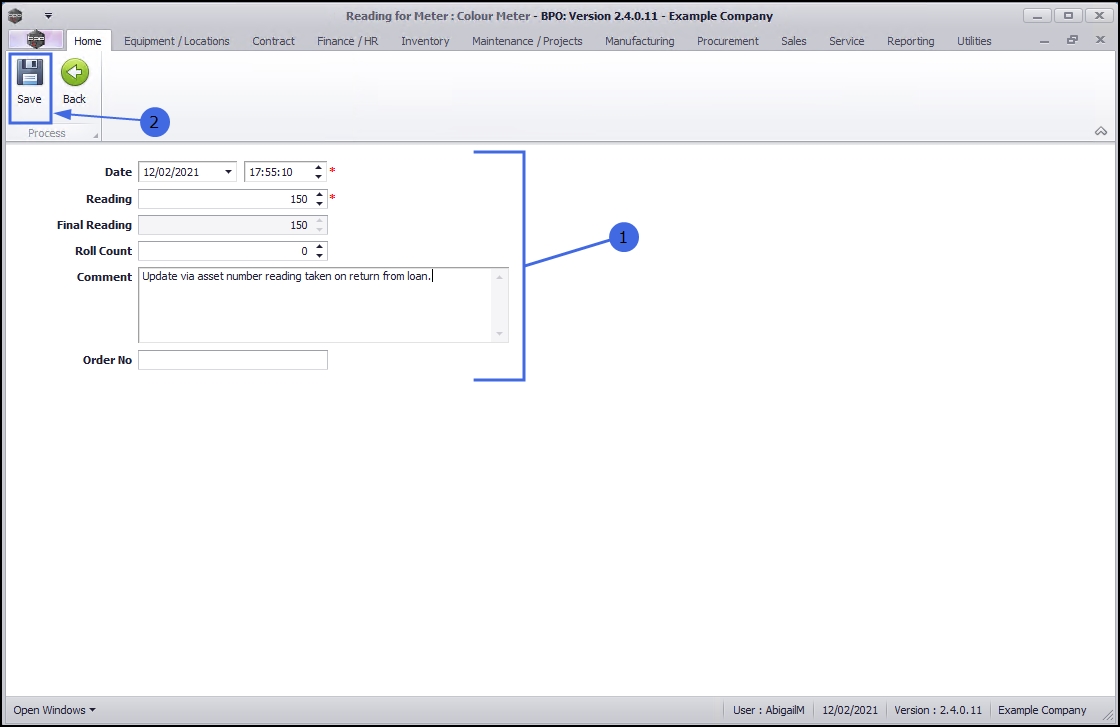Click User : AbigailM in status bar
This screenshot has width=1120, height=727.
point(769,710)
